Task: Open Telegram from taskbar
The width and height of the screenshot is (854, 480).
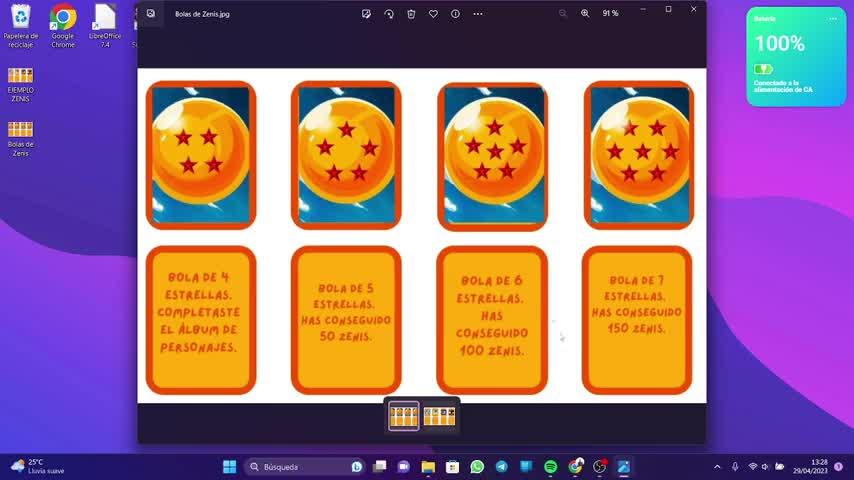Action: pyautogui.click(x=501, y=467)
